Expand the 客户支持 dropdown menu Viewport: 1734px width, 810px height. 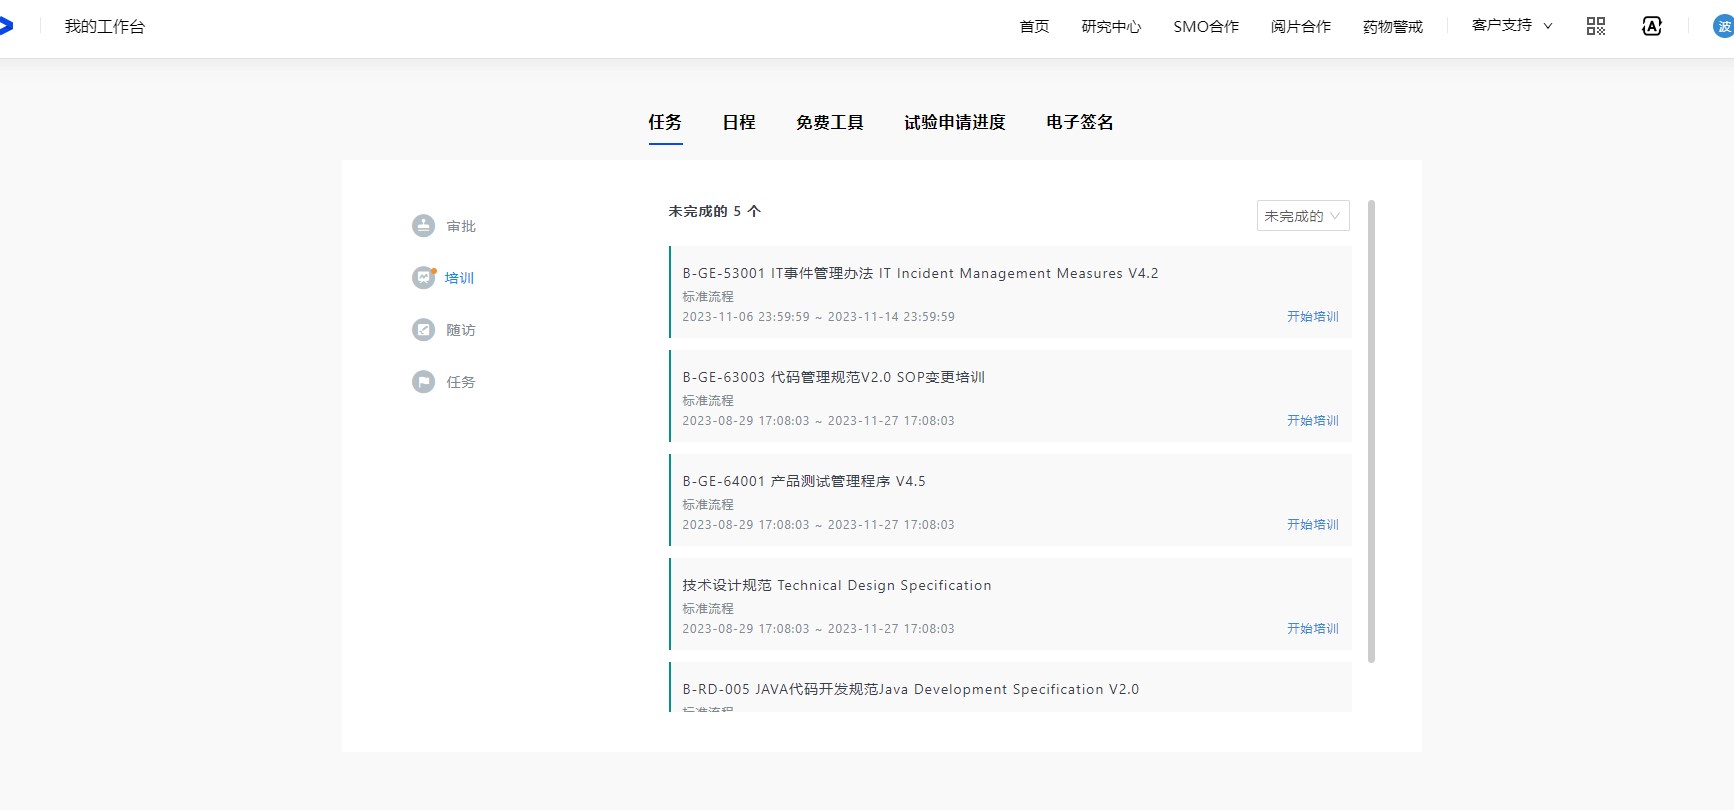point(1512,26)
